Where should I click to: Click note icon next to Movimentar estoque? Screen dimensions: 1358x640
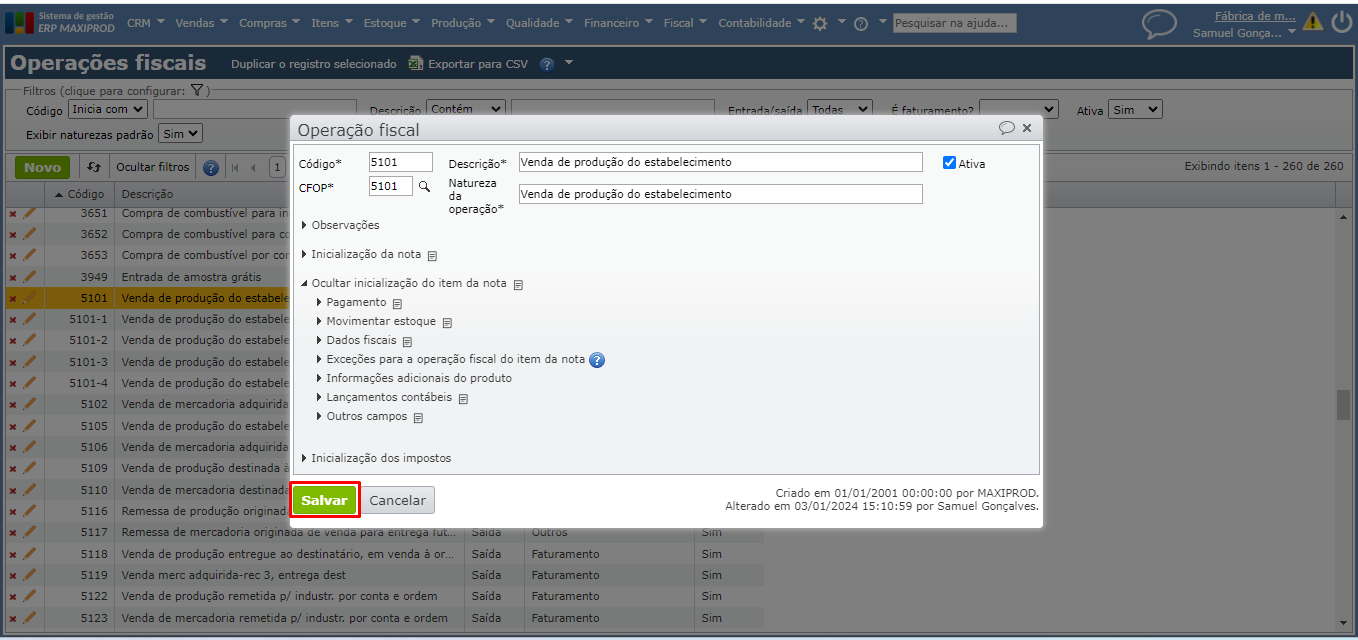coord(447,323)
